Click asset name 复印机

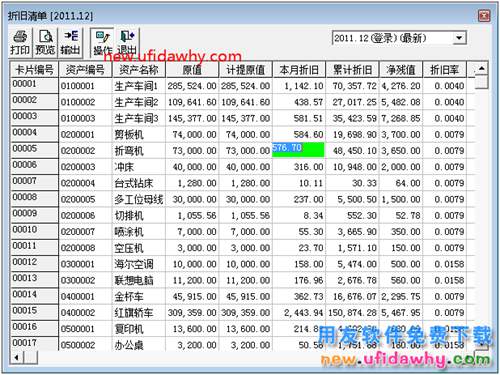(x=129, y=329)
